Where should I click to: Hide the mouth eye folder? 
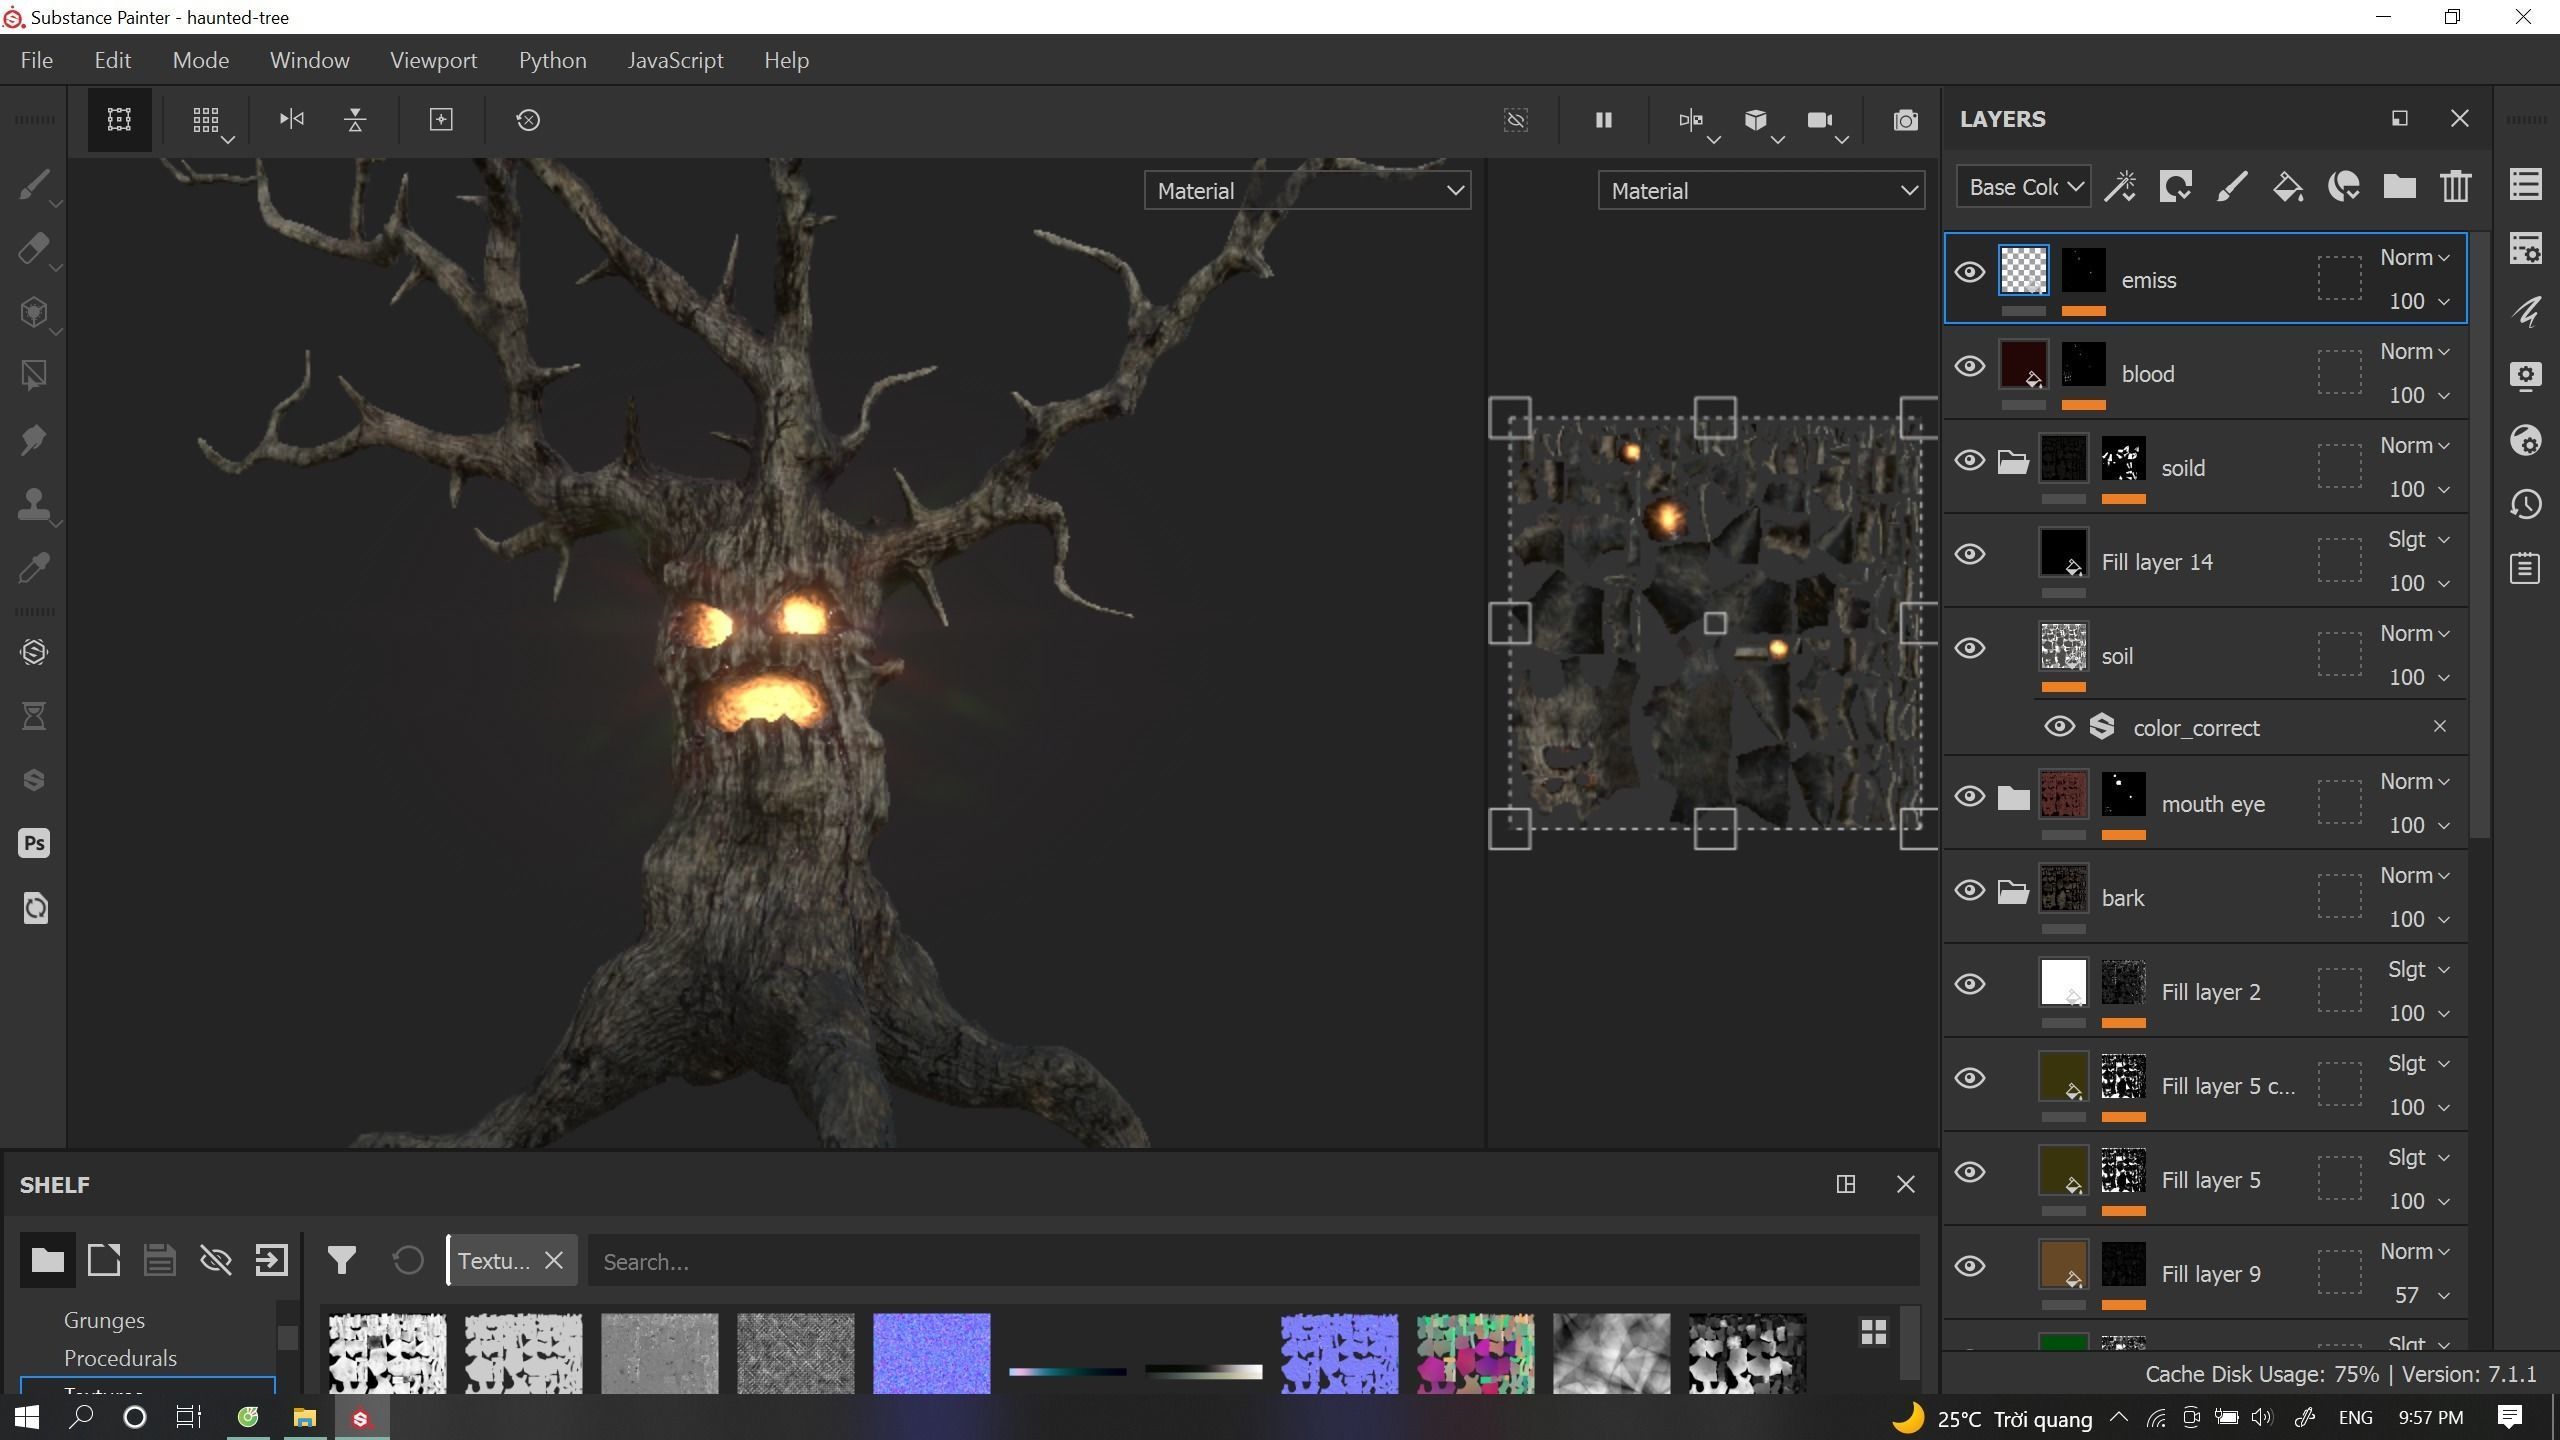(1970, 796)
